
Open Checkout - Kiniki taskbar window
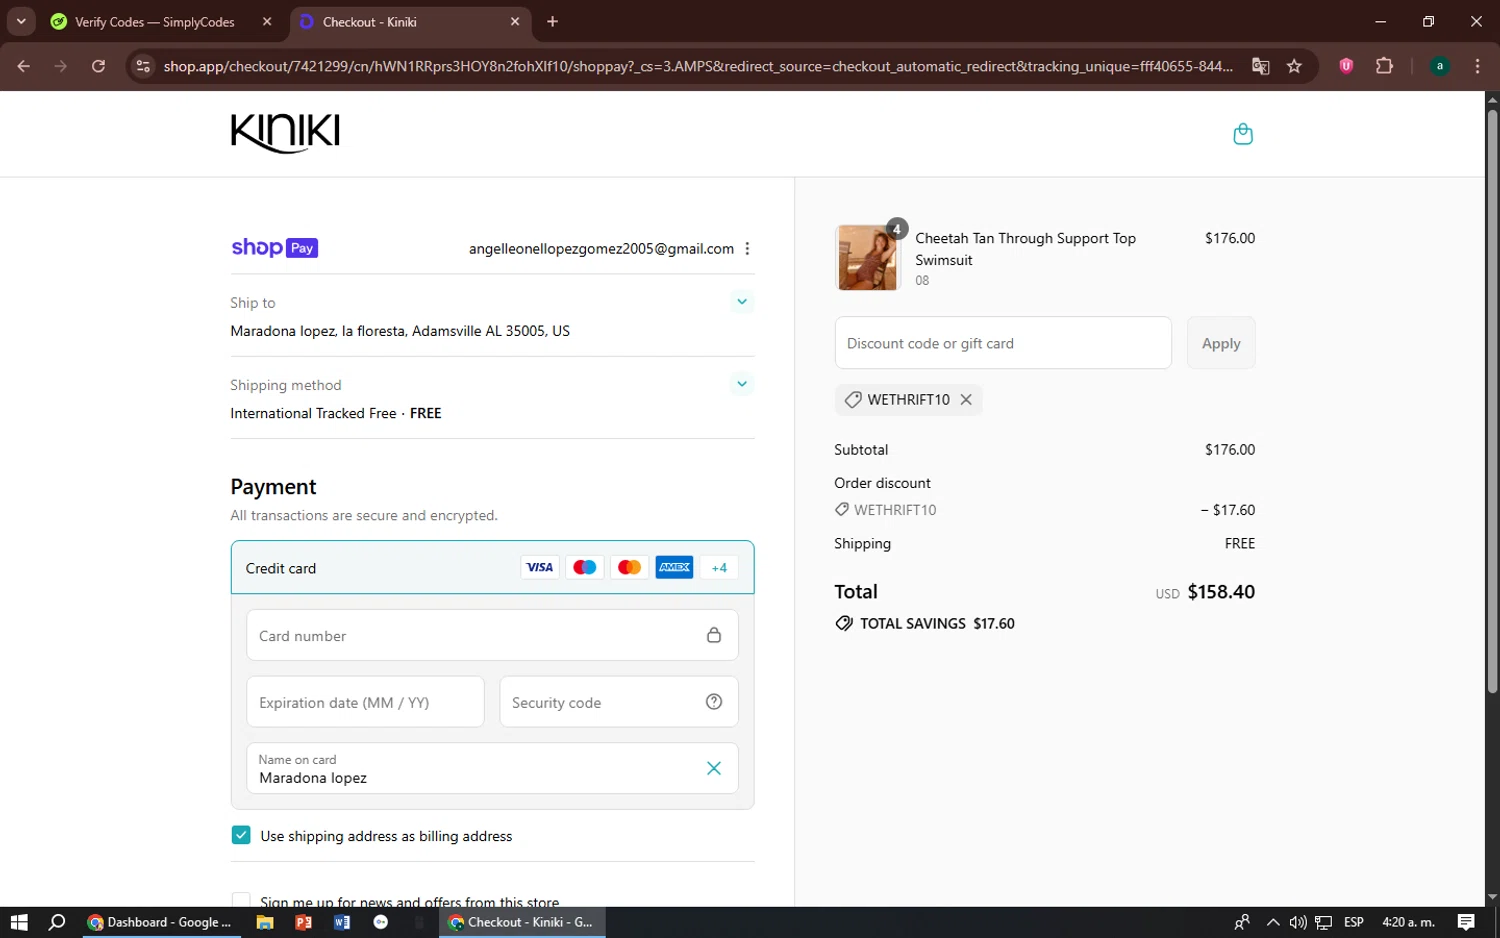[521, 922]
